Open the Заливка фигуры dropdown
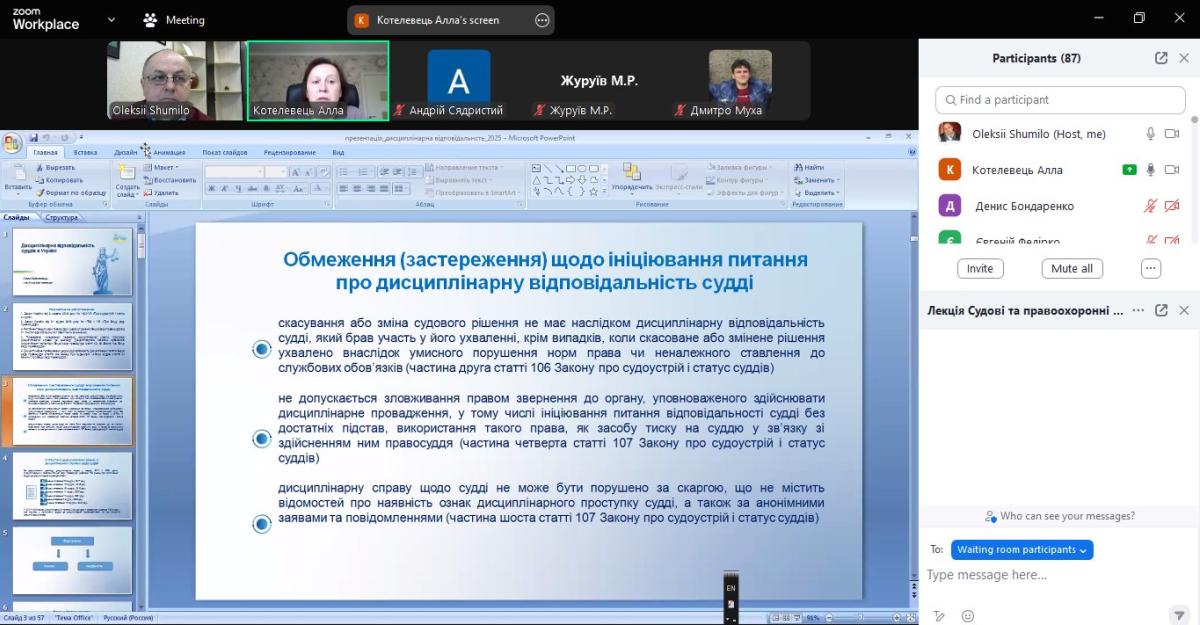Screen dimensions: 1200x625 click(x=740, y=168)
